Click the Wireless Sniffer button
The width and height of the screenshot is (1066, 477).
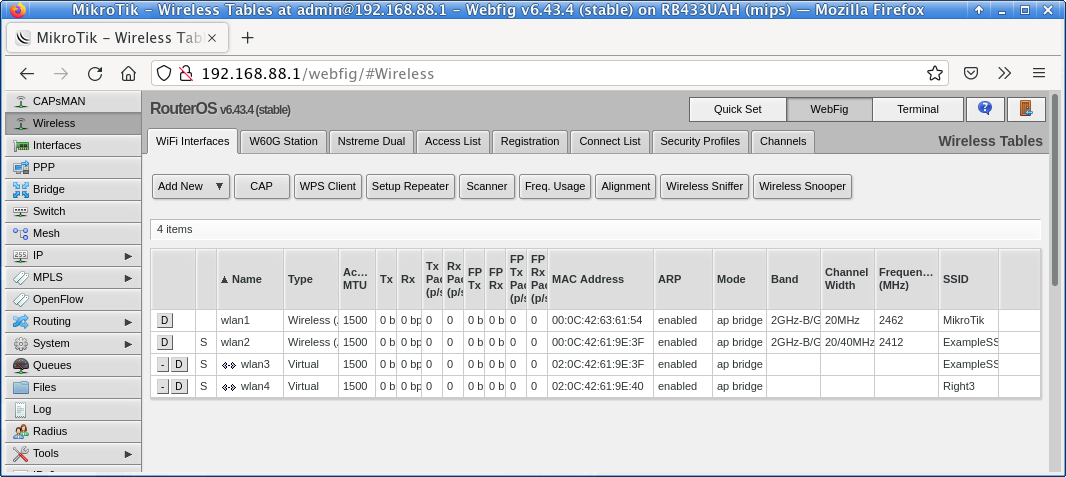[x=704, y=186]
